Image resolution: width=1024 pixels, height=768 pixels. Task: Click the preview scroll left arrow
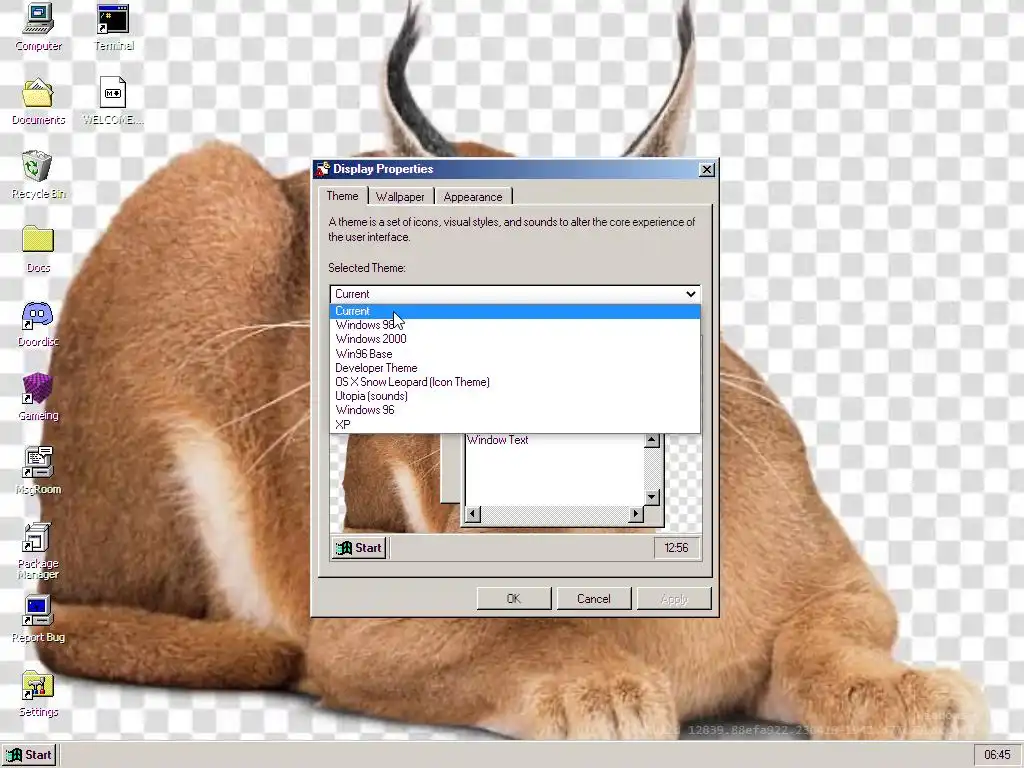473,515
